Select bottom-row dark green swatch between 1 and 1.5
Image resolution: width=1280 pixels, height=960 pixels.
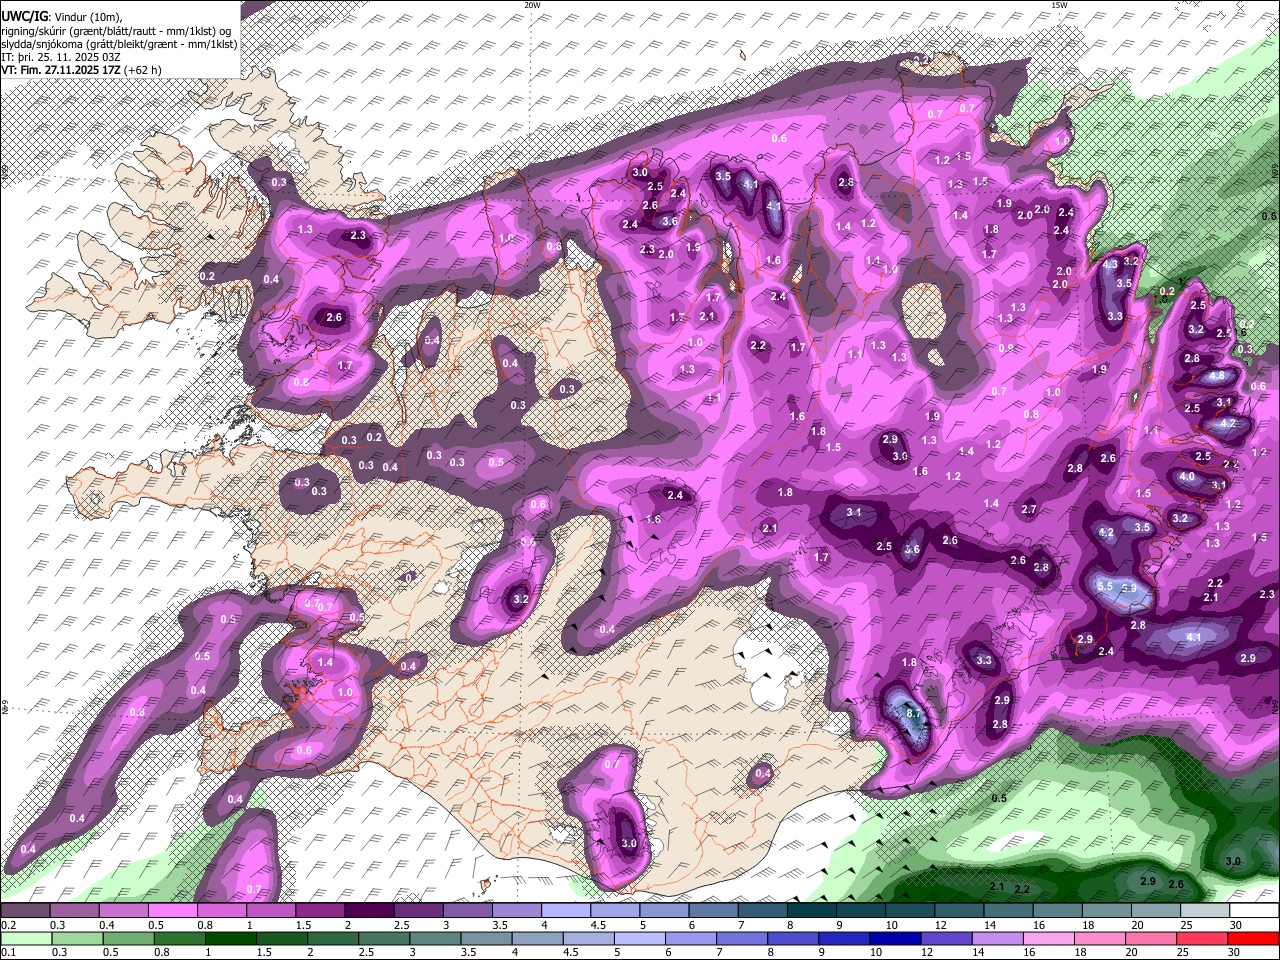(230, 938)
